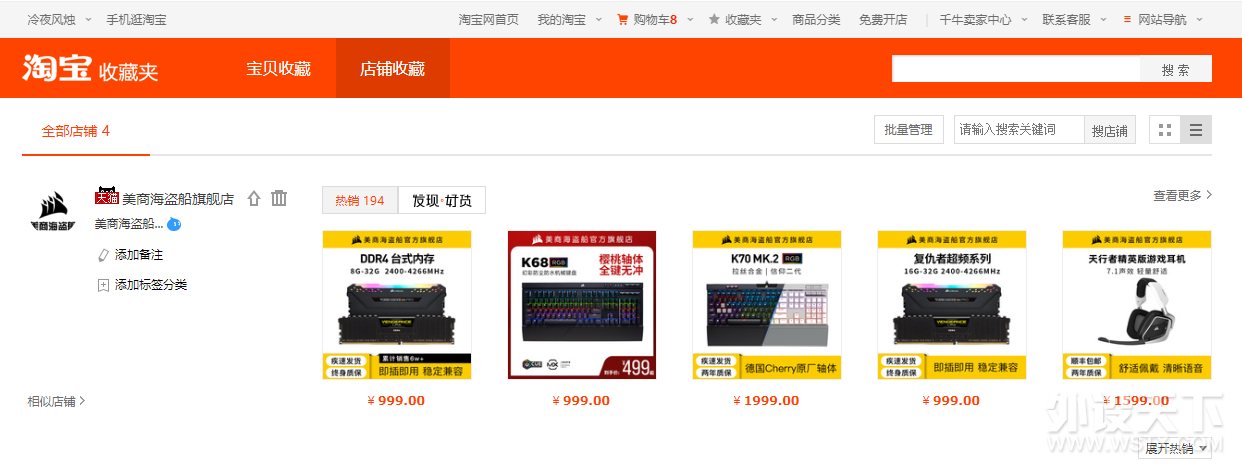Delete the Corsair store from favorites

[279, 198]
